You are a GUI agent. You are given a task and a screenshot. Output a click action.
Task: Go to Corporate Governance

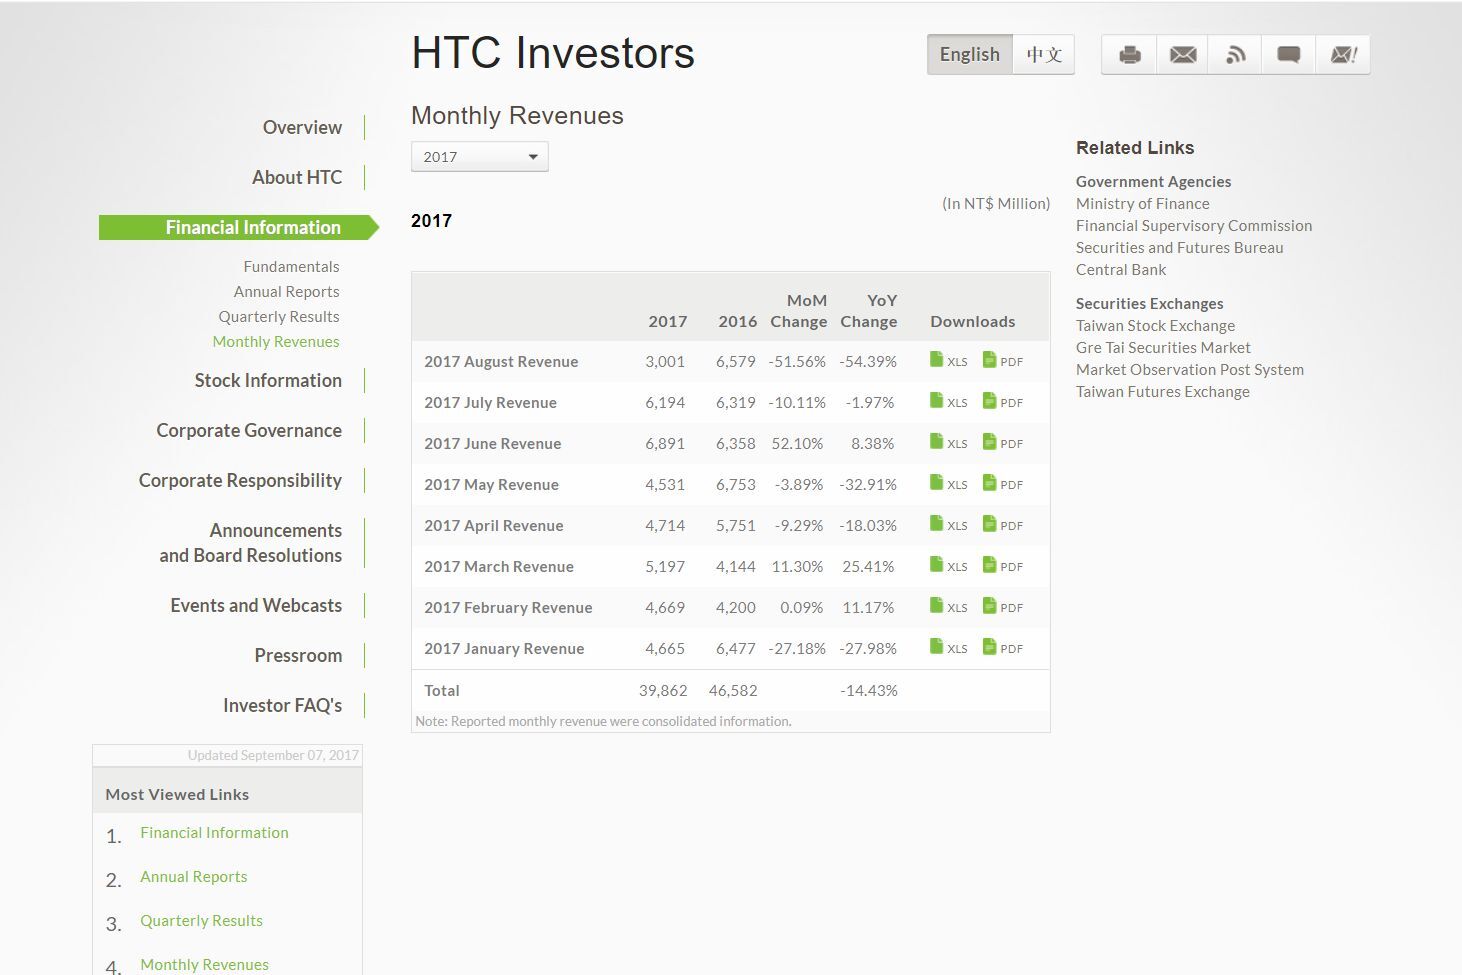point(249,430)
